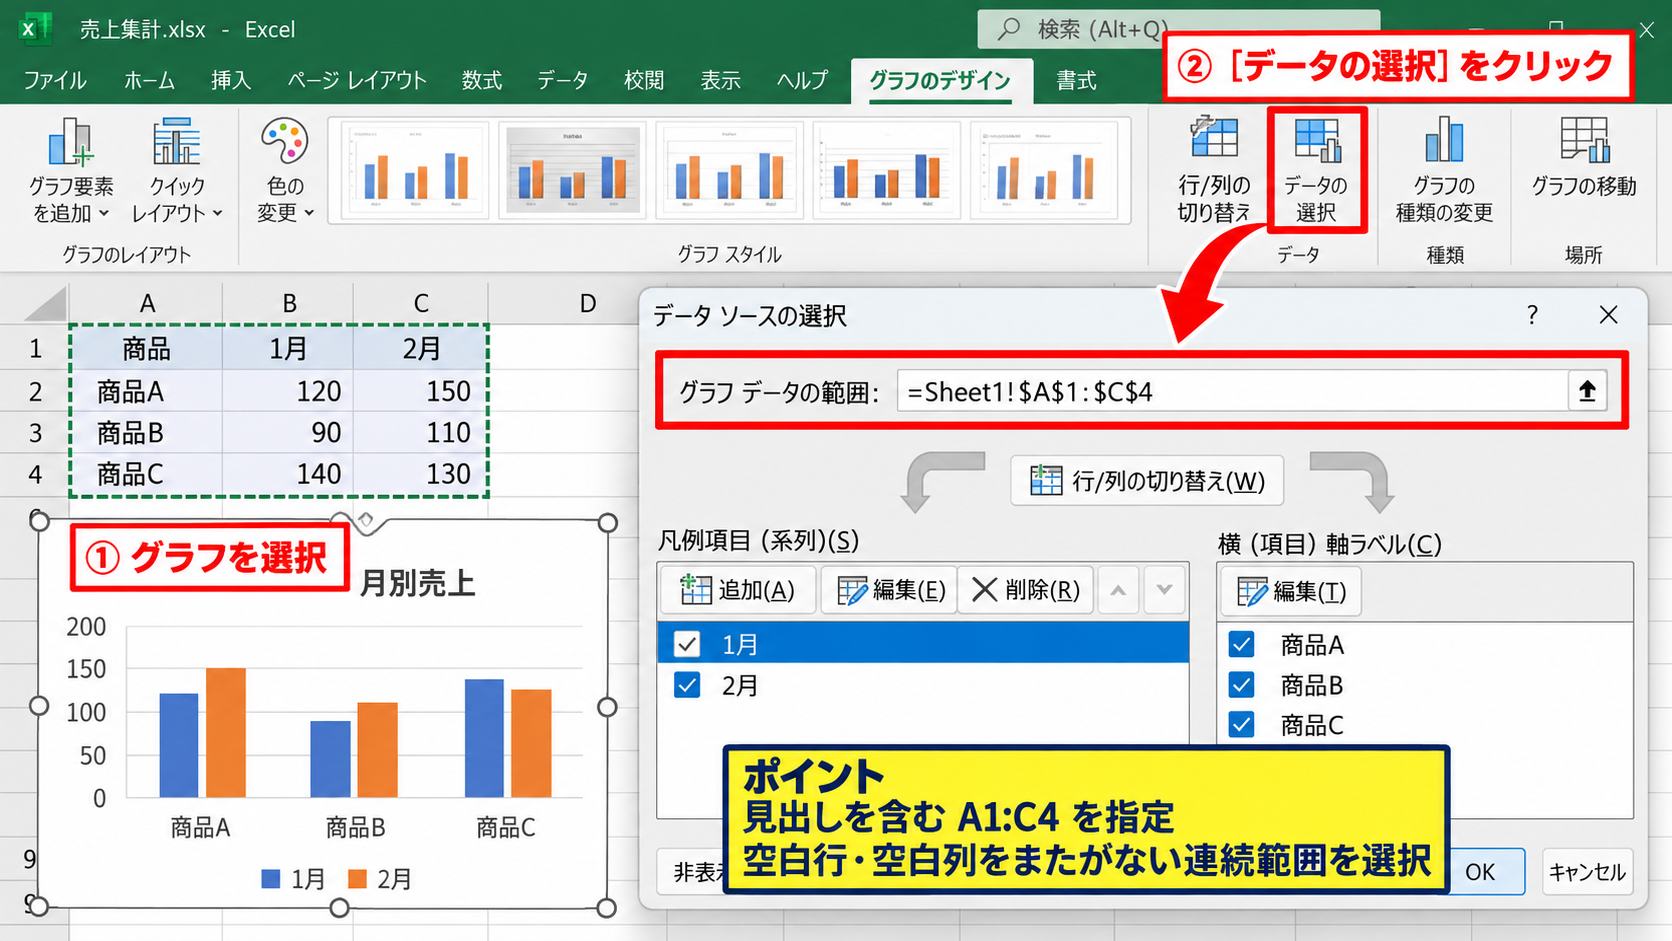
Task: Click the 削除(R) series button
Action: 1025,590
